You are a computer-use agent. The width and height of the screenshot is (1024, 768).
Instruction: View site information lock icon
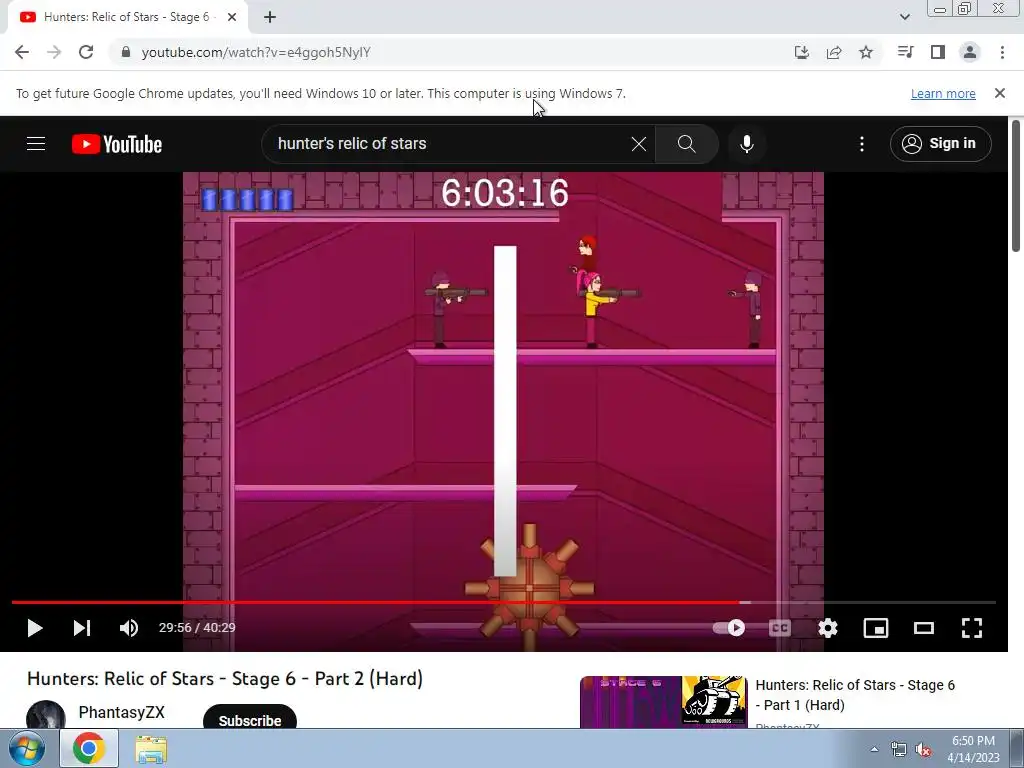pos(126,52)
